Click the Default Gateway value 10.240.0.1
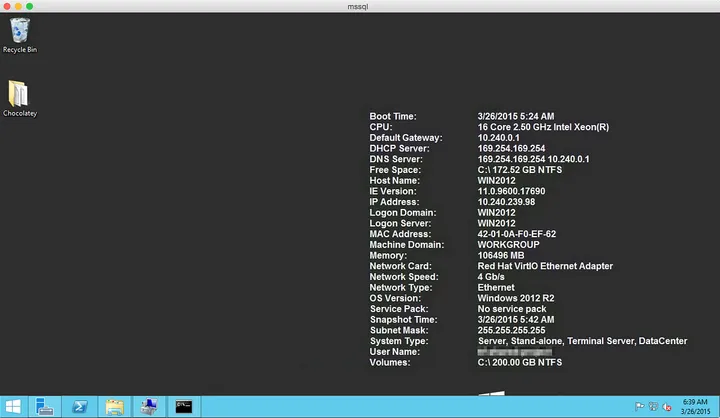Image resolution: width=720 pixels, height=418 pixels. (498, 138)
